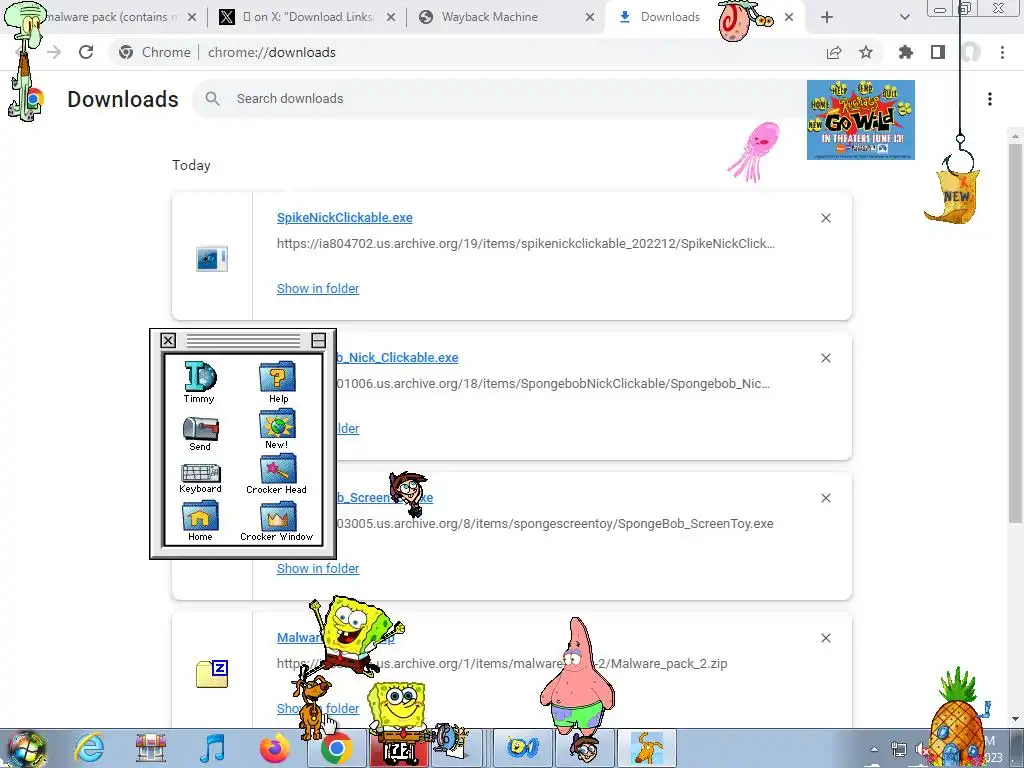The image size is (1024, 768).
Task: Remove Spongebob_Nick_Clickable.exe from the list
Action: pyautogui.click(x=825, y=358)
